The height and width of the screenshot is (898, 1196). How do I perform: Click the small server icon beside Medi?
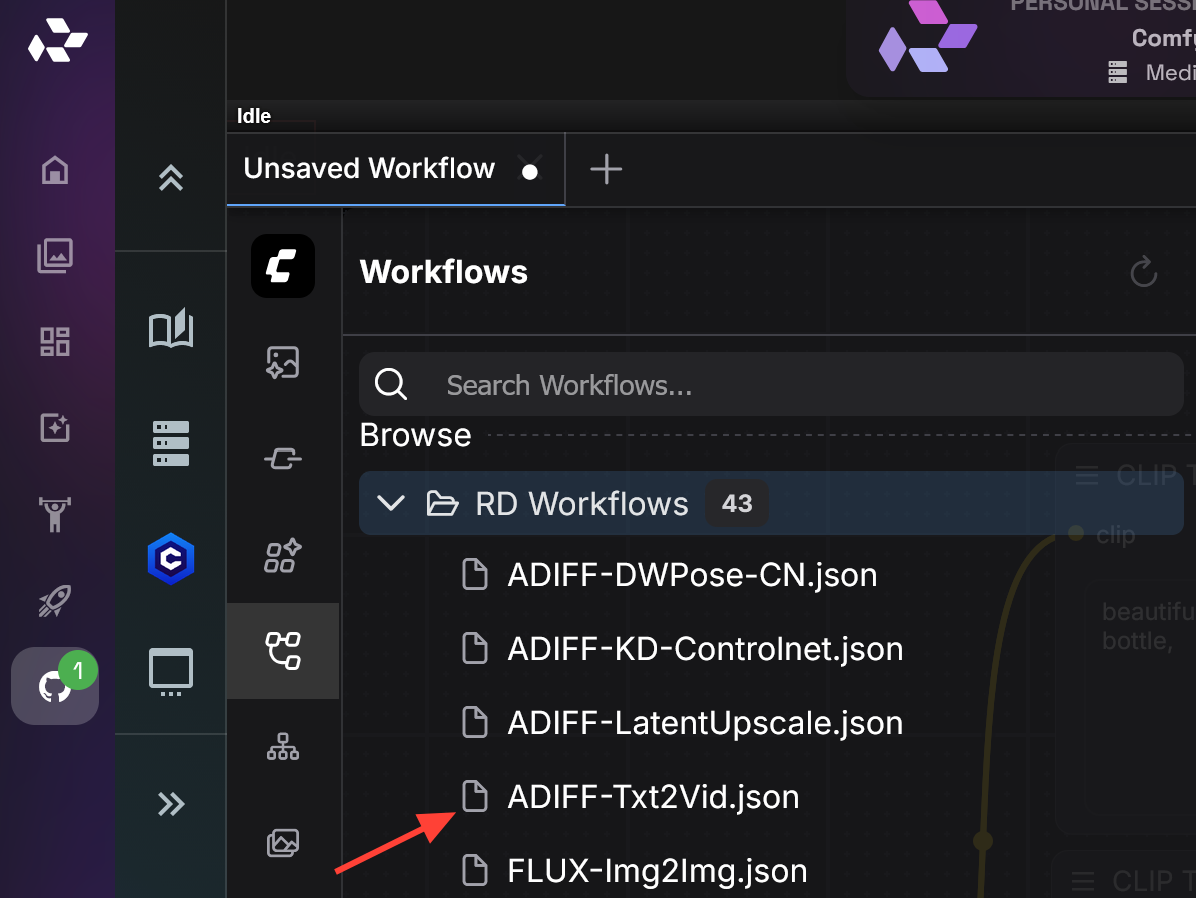[x=1117, y=72]
